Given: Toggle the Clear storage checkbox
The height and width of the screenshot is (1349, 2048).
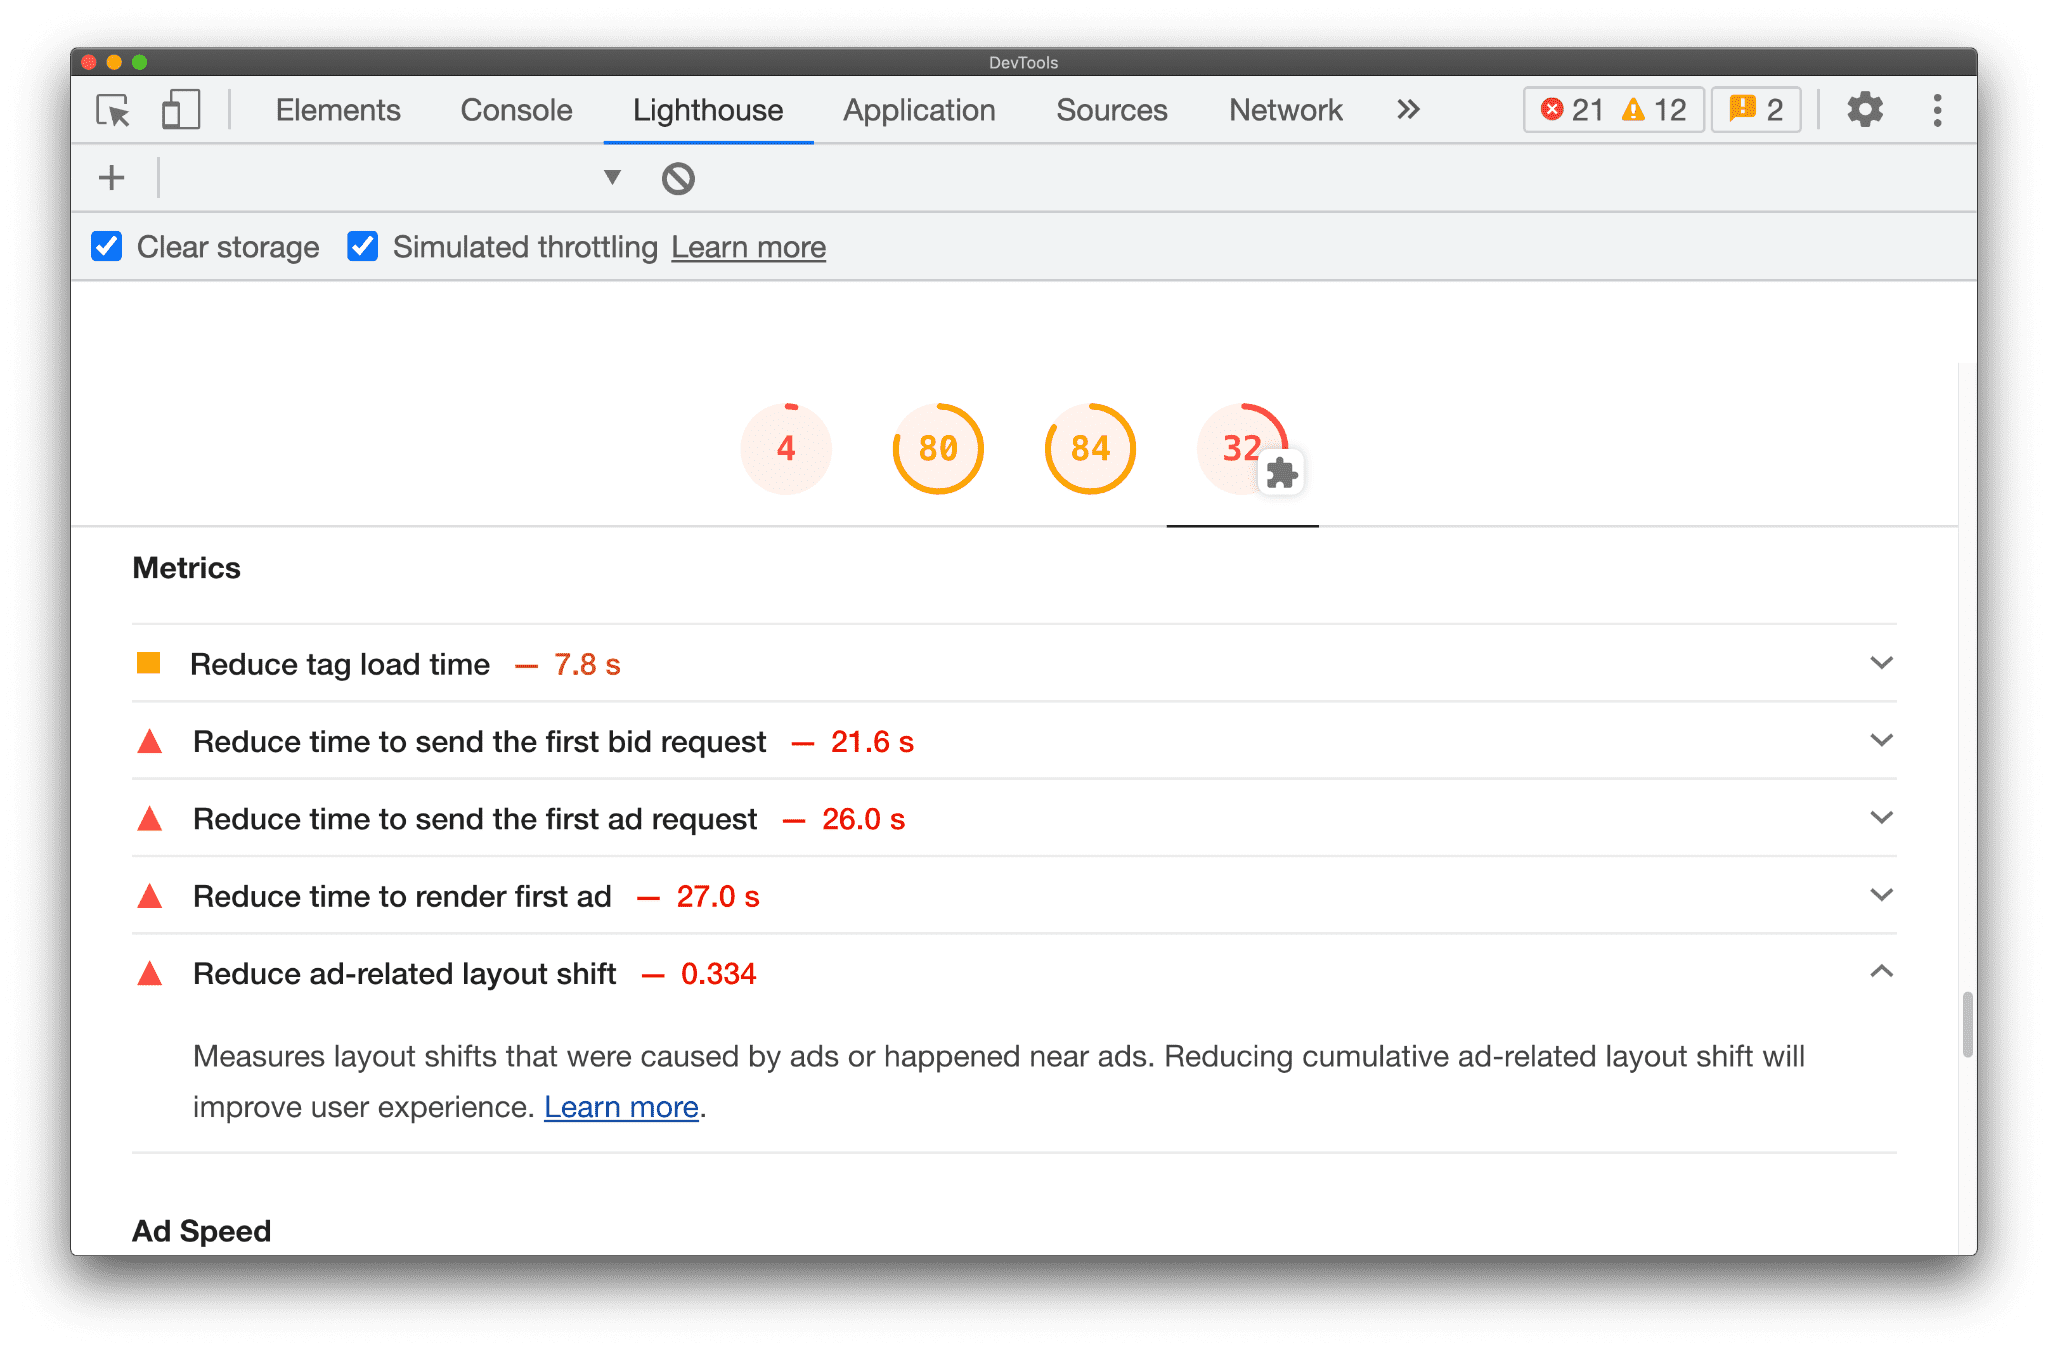Looking at the screenshot, I should point(110,247).
